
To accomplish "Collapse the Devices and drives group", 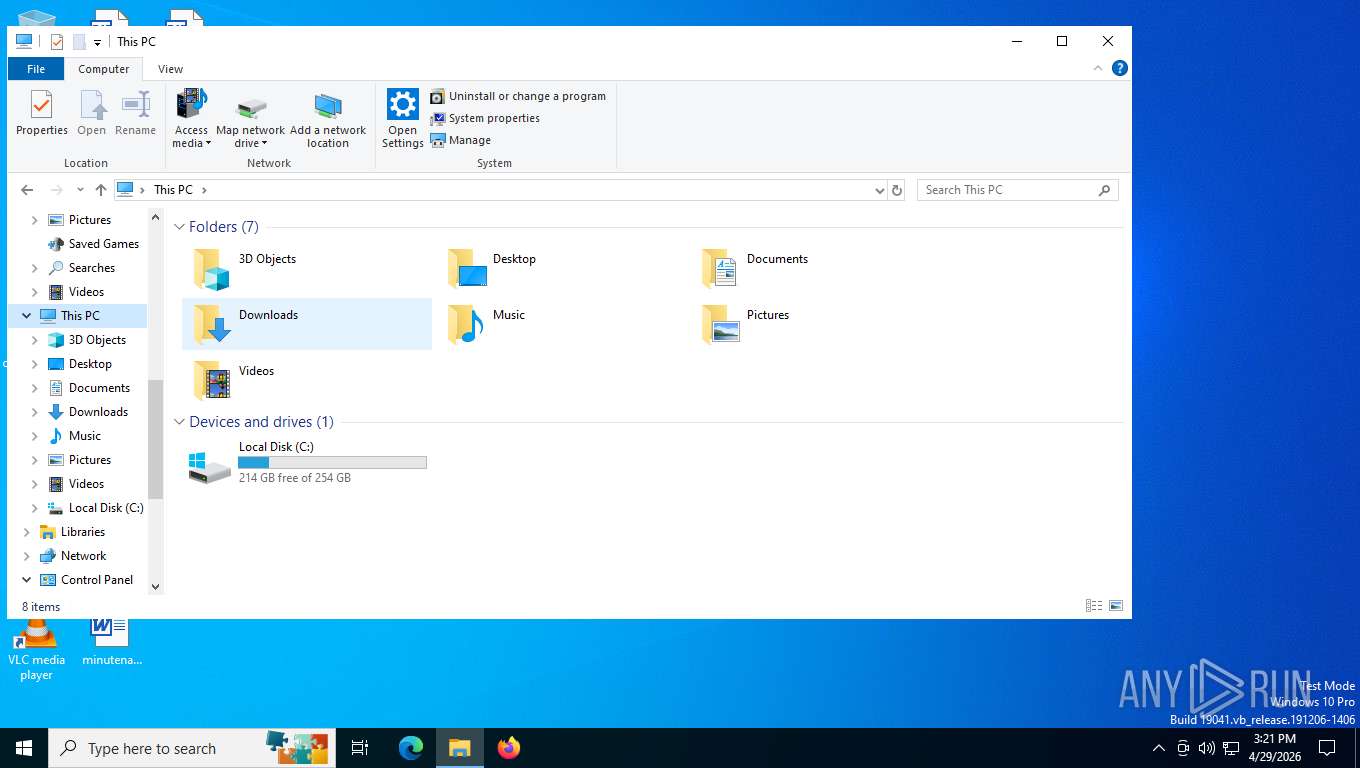I will pos(180,422).
